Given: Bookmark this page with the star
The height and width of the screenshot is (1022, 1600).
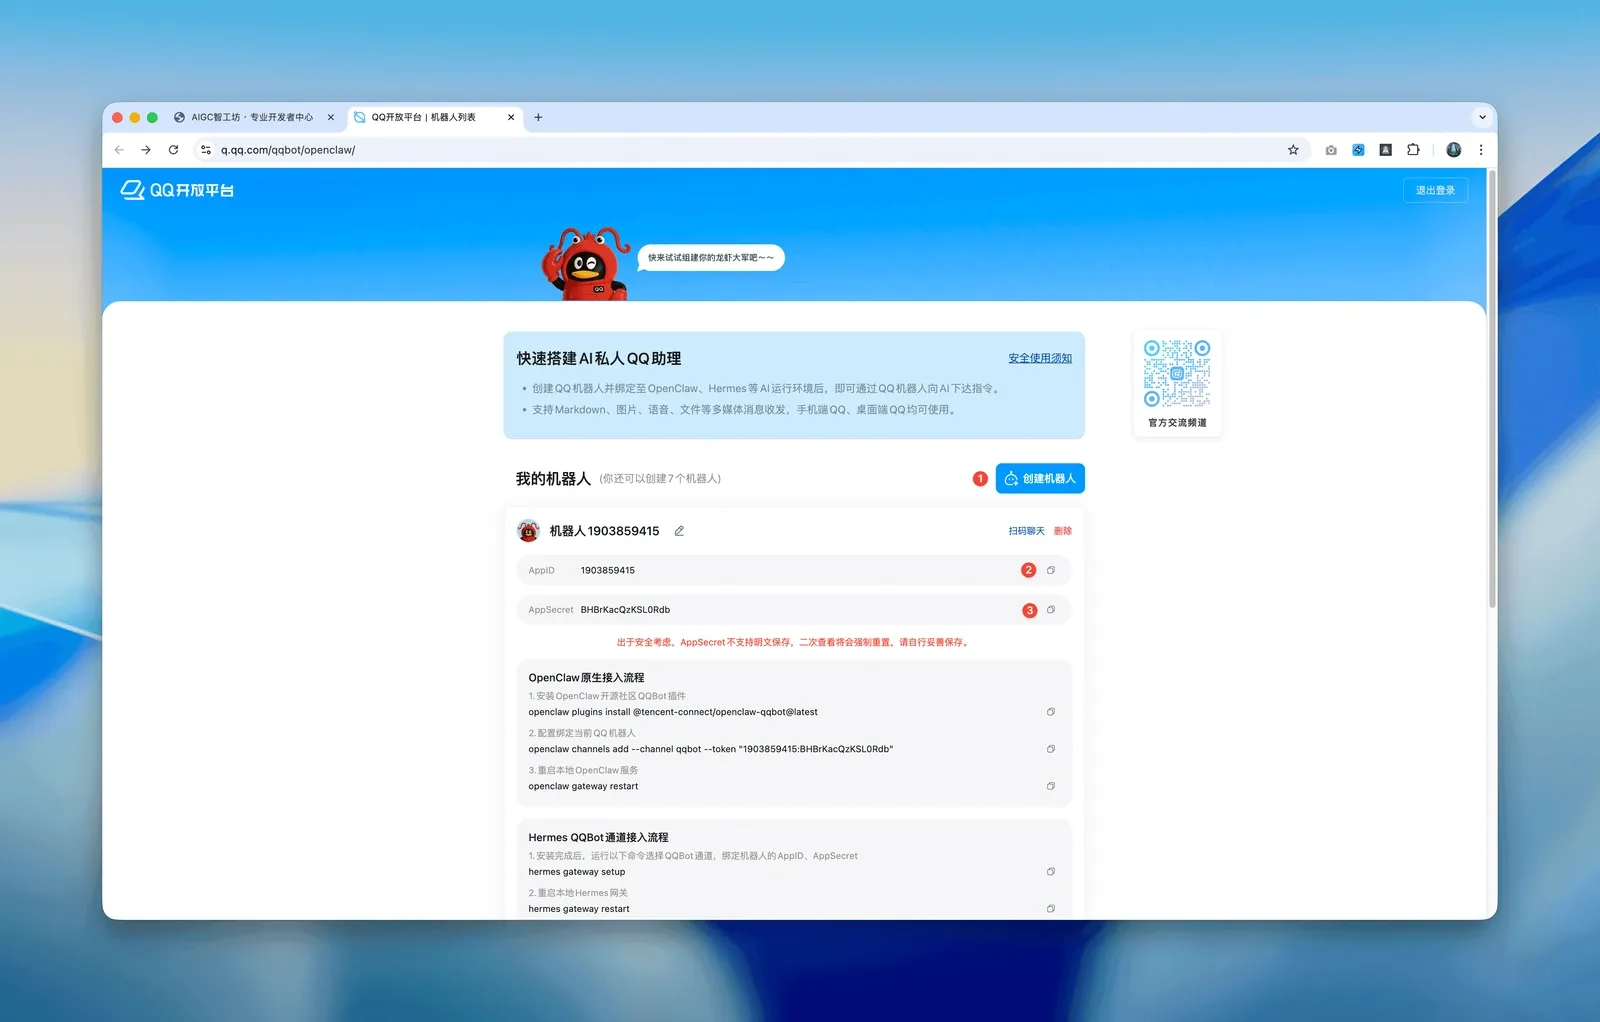Looking at the screenshot, I should (x=1293, y=150).
